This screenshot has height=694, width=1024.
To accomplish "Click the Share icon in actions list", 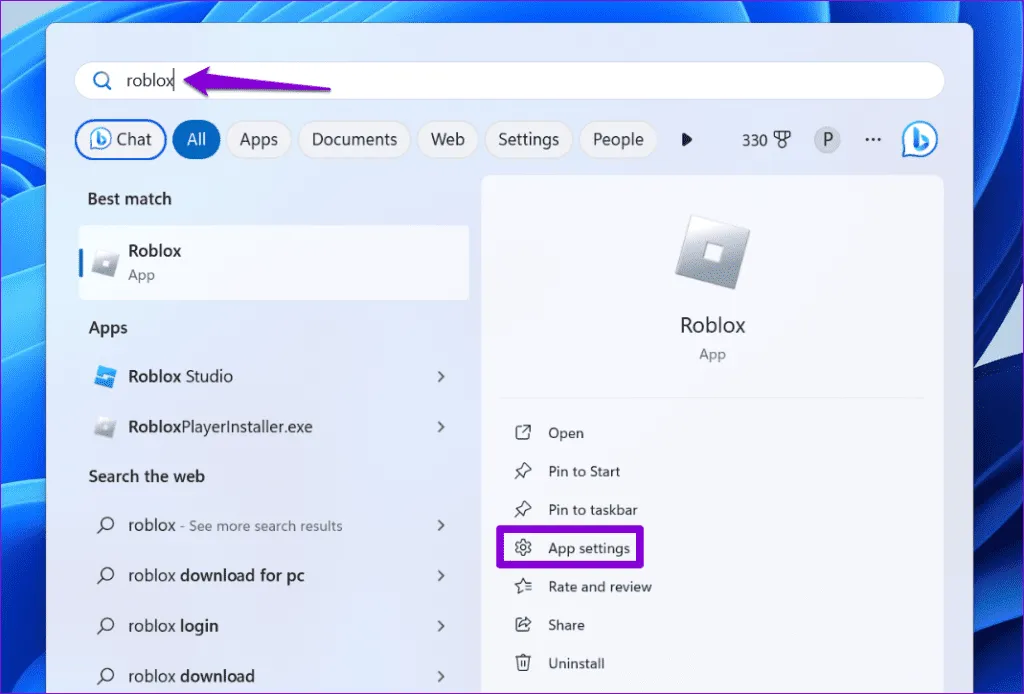I will [522, 625].
